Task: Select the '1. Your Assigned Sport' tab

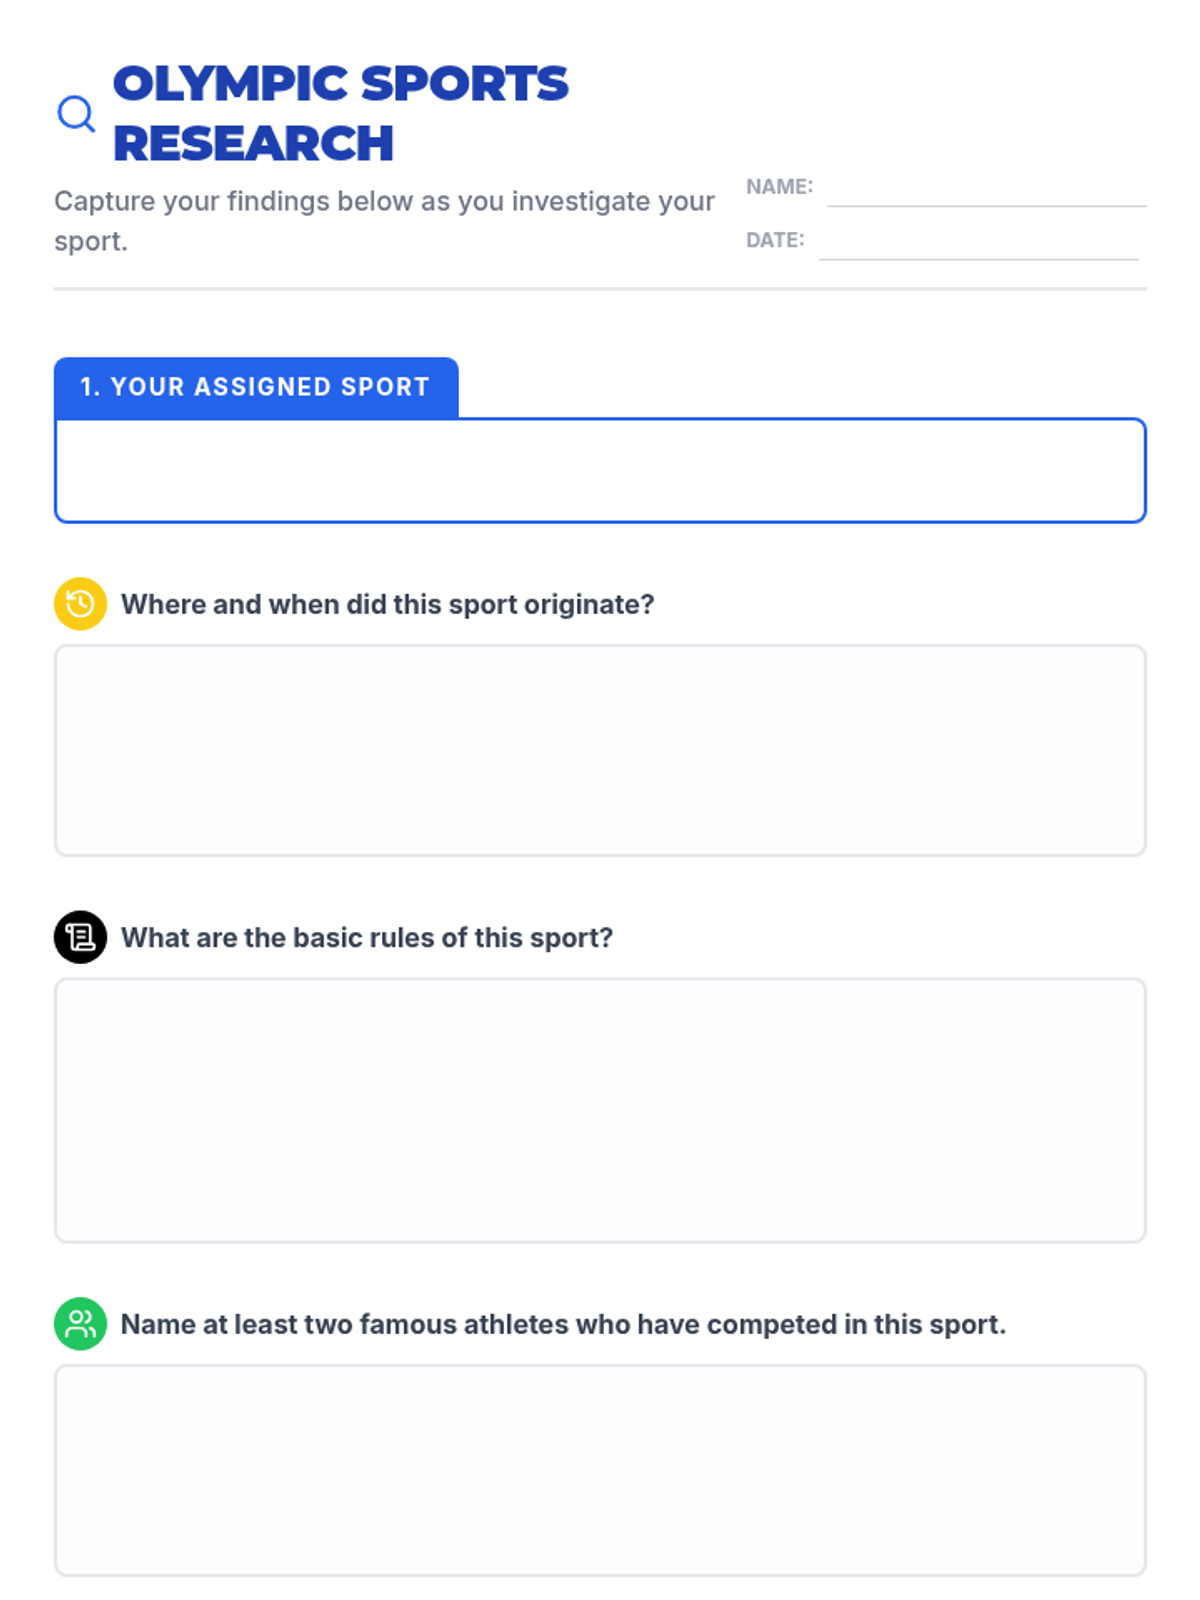Action: click(256, 387)
